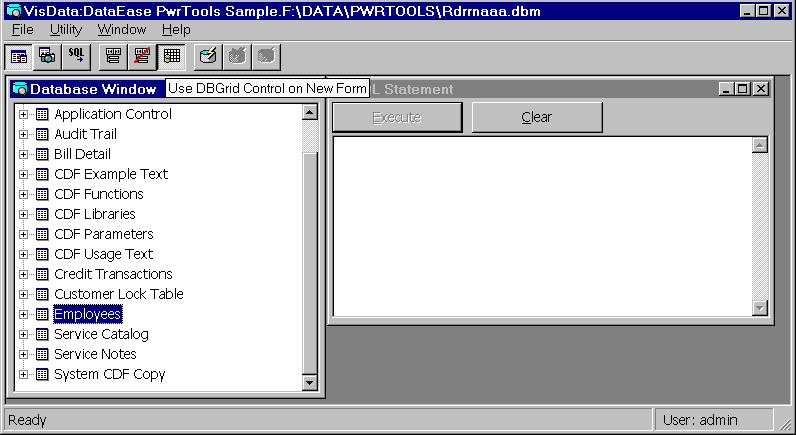Viewport: 796px width, 435px height.
Task: Click the Service Catalog table icon
Action: (x=43, y=334)
